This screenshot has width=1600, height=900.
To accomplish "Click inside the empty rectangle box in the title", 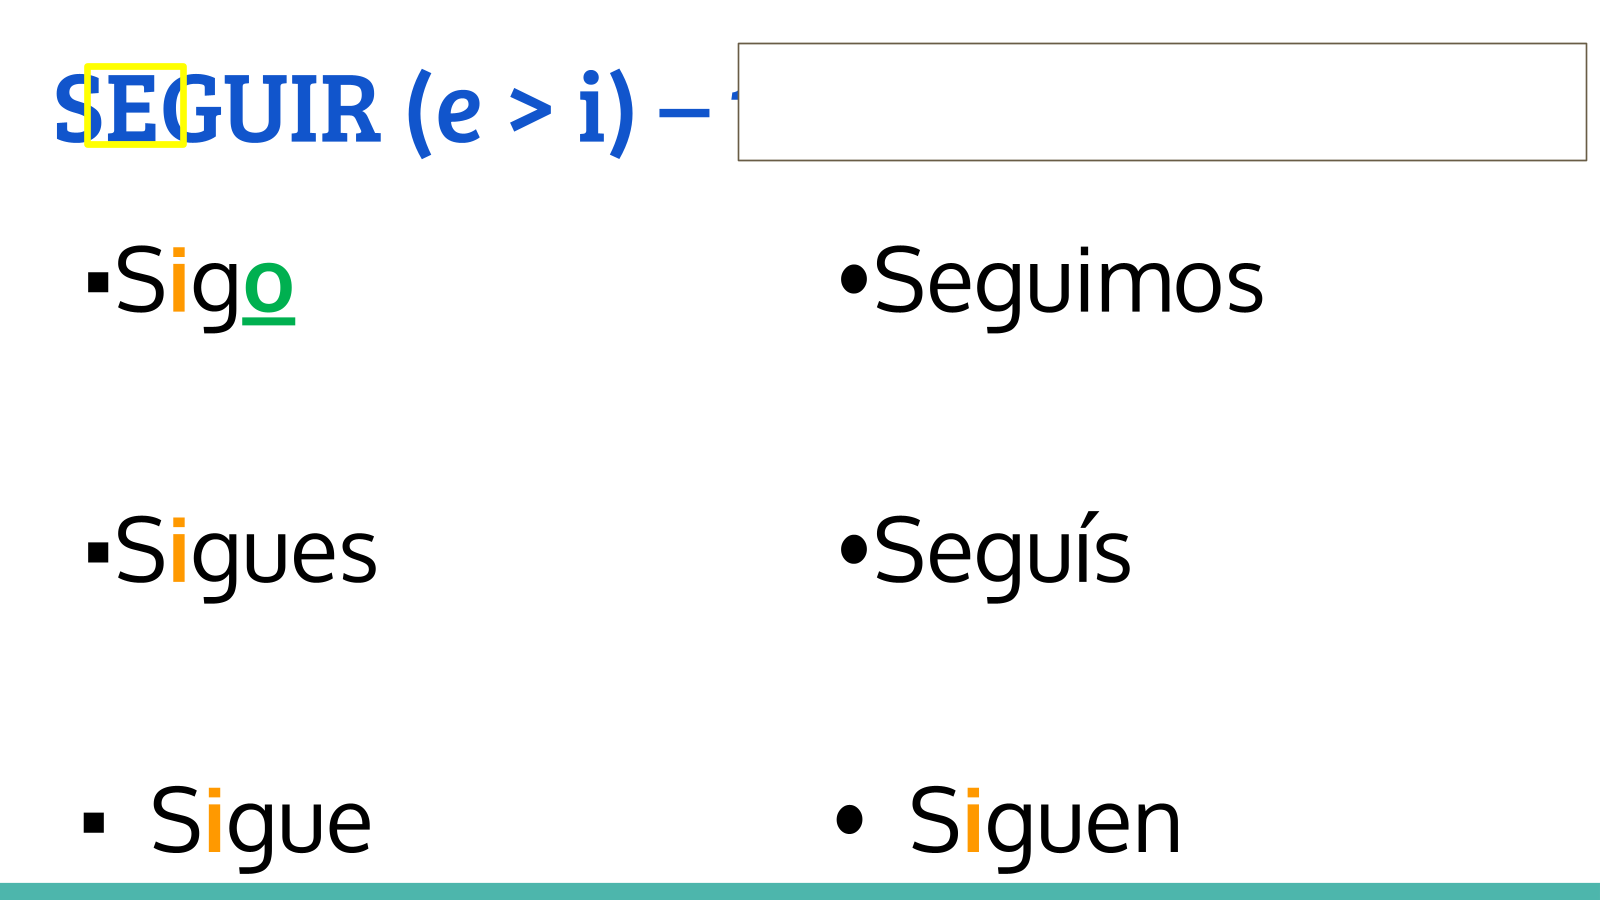I will [1162, 102].
